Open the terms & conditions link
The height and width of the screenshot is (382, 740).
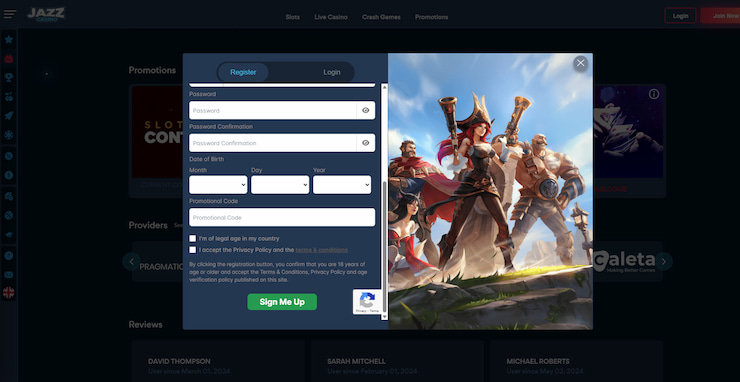321,250
